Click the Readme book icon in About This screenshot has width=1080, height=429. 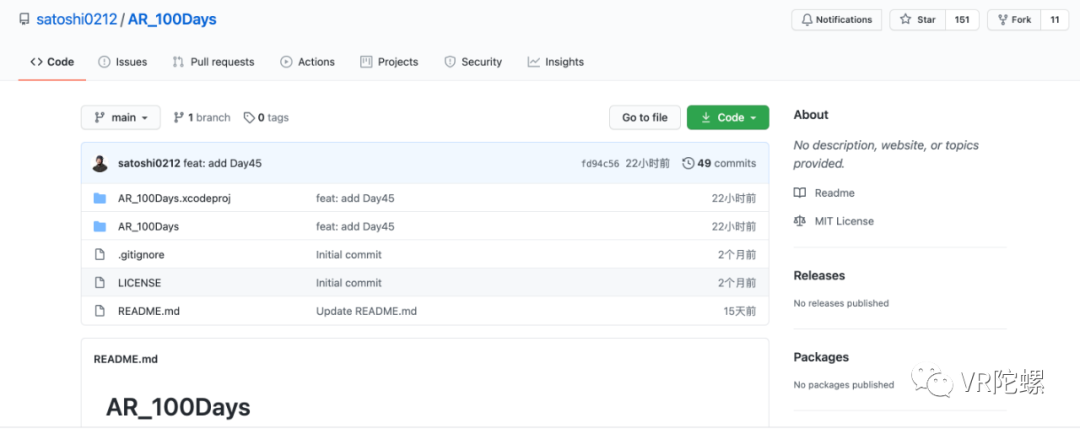click(x=800, y=193)
